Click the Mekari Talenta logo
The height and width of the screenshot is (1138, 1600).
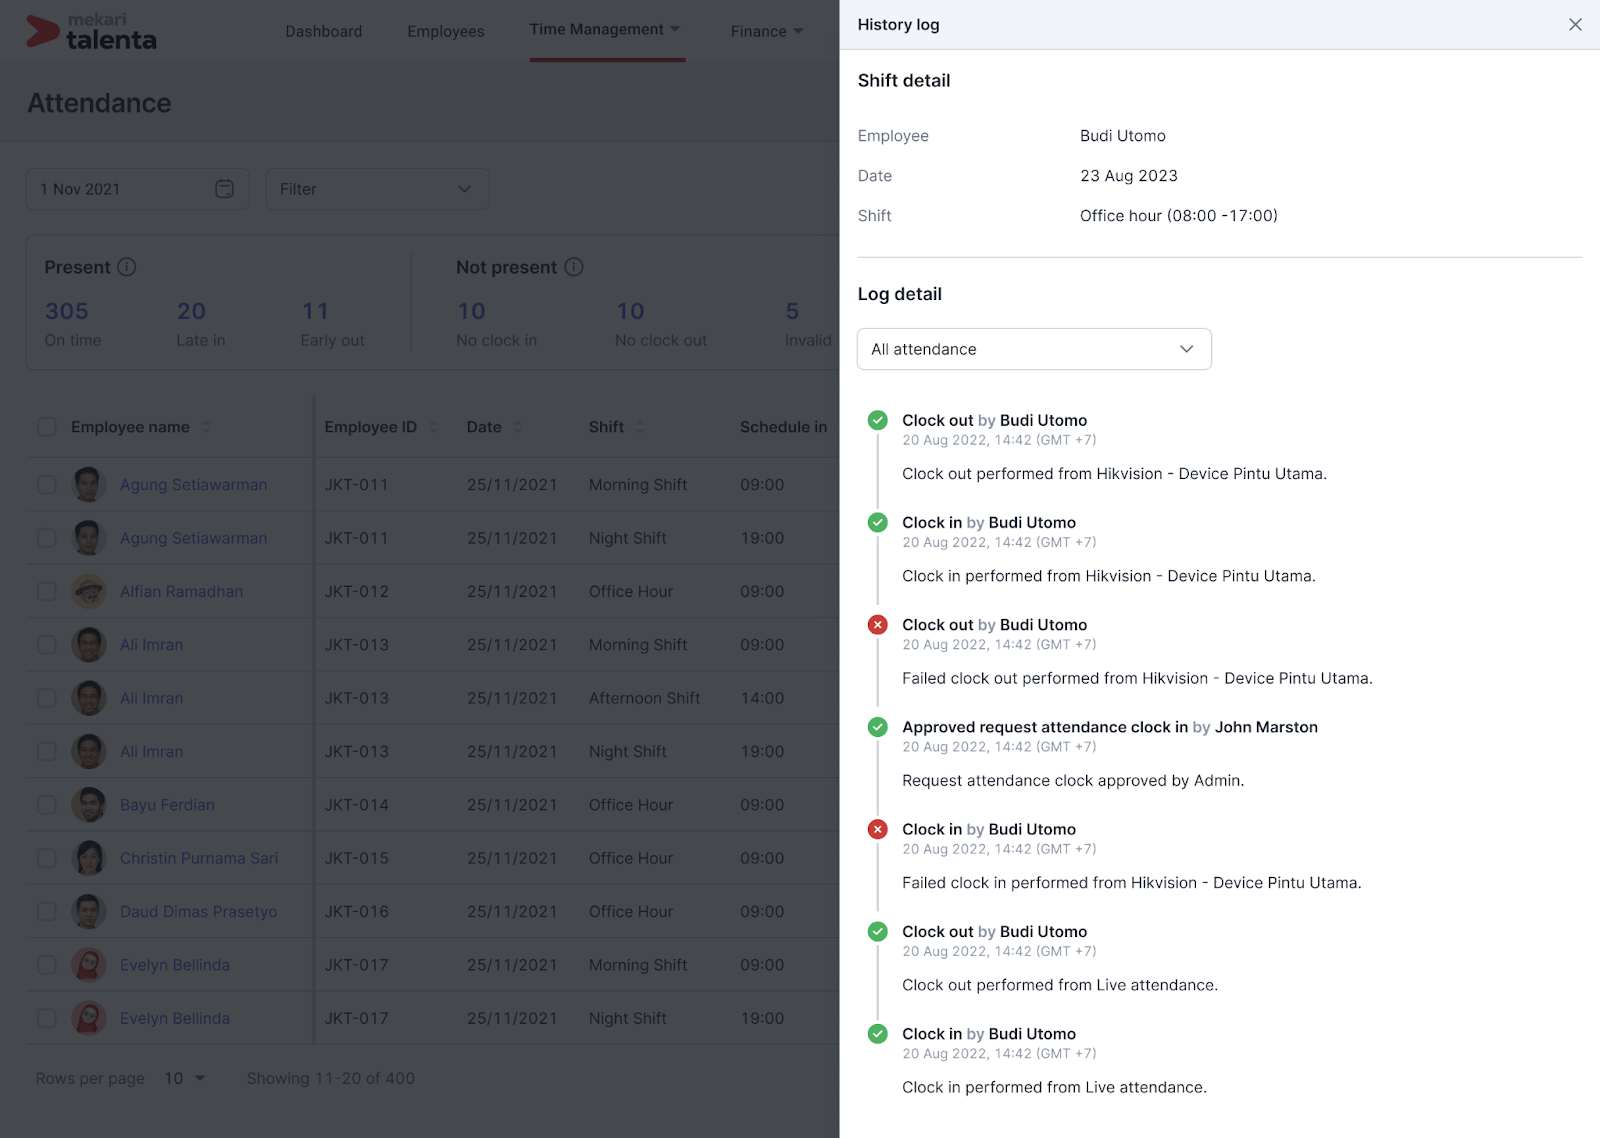click(90, 31)
